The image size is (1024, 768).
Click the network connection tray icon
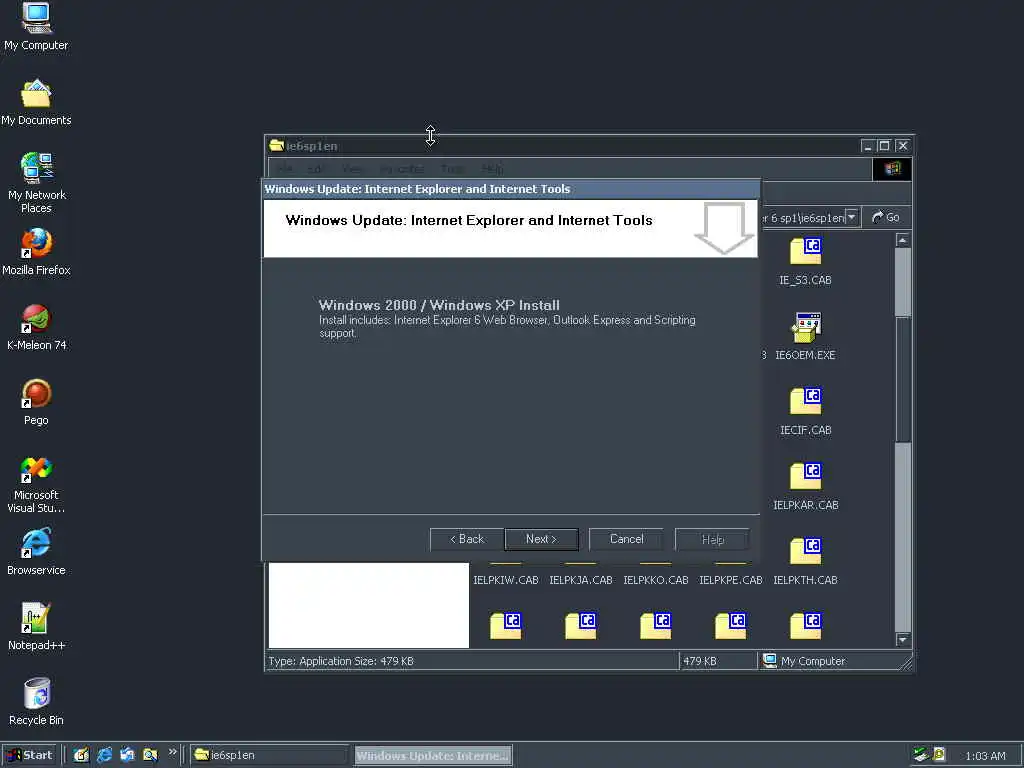pyautogui.click(x=920, y=755)
